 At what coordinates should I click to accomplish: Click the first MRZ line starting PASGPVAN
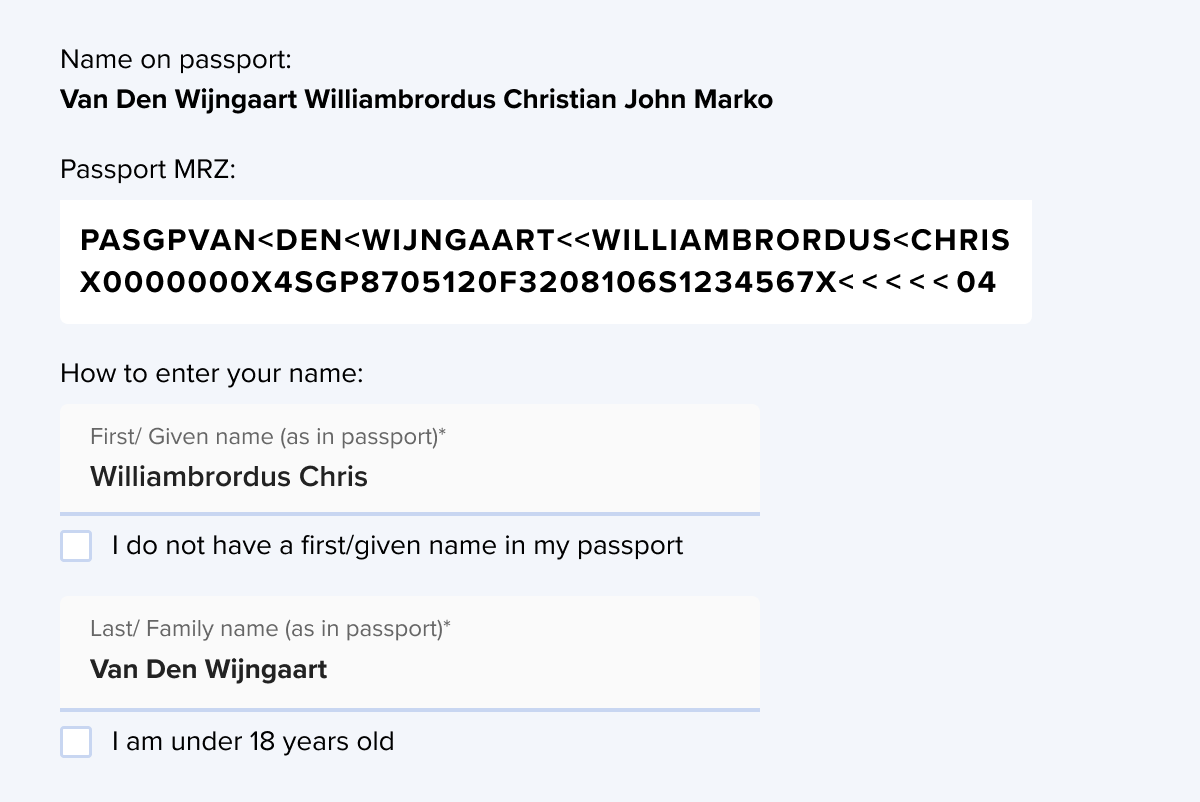click(545, 241)
